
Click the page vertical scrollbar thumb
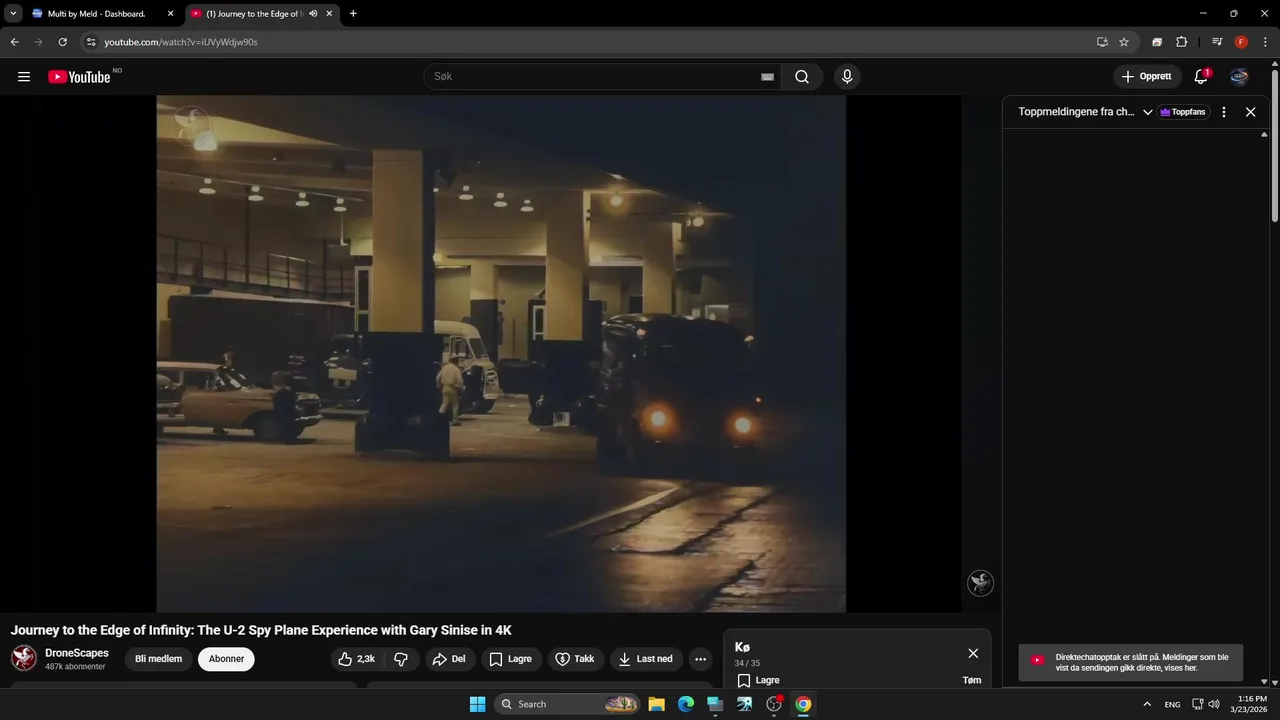1275,145
